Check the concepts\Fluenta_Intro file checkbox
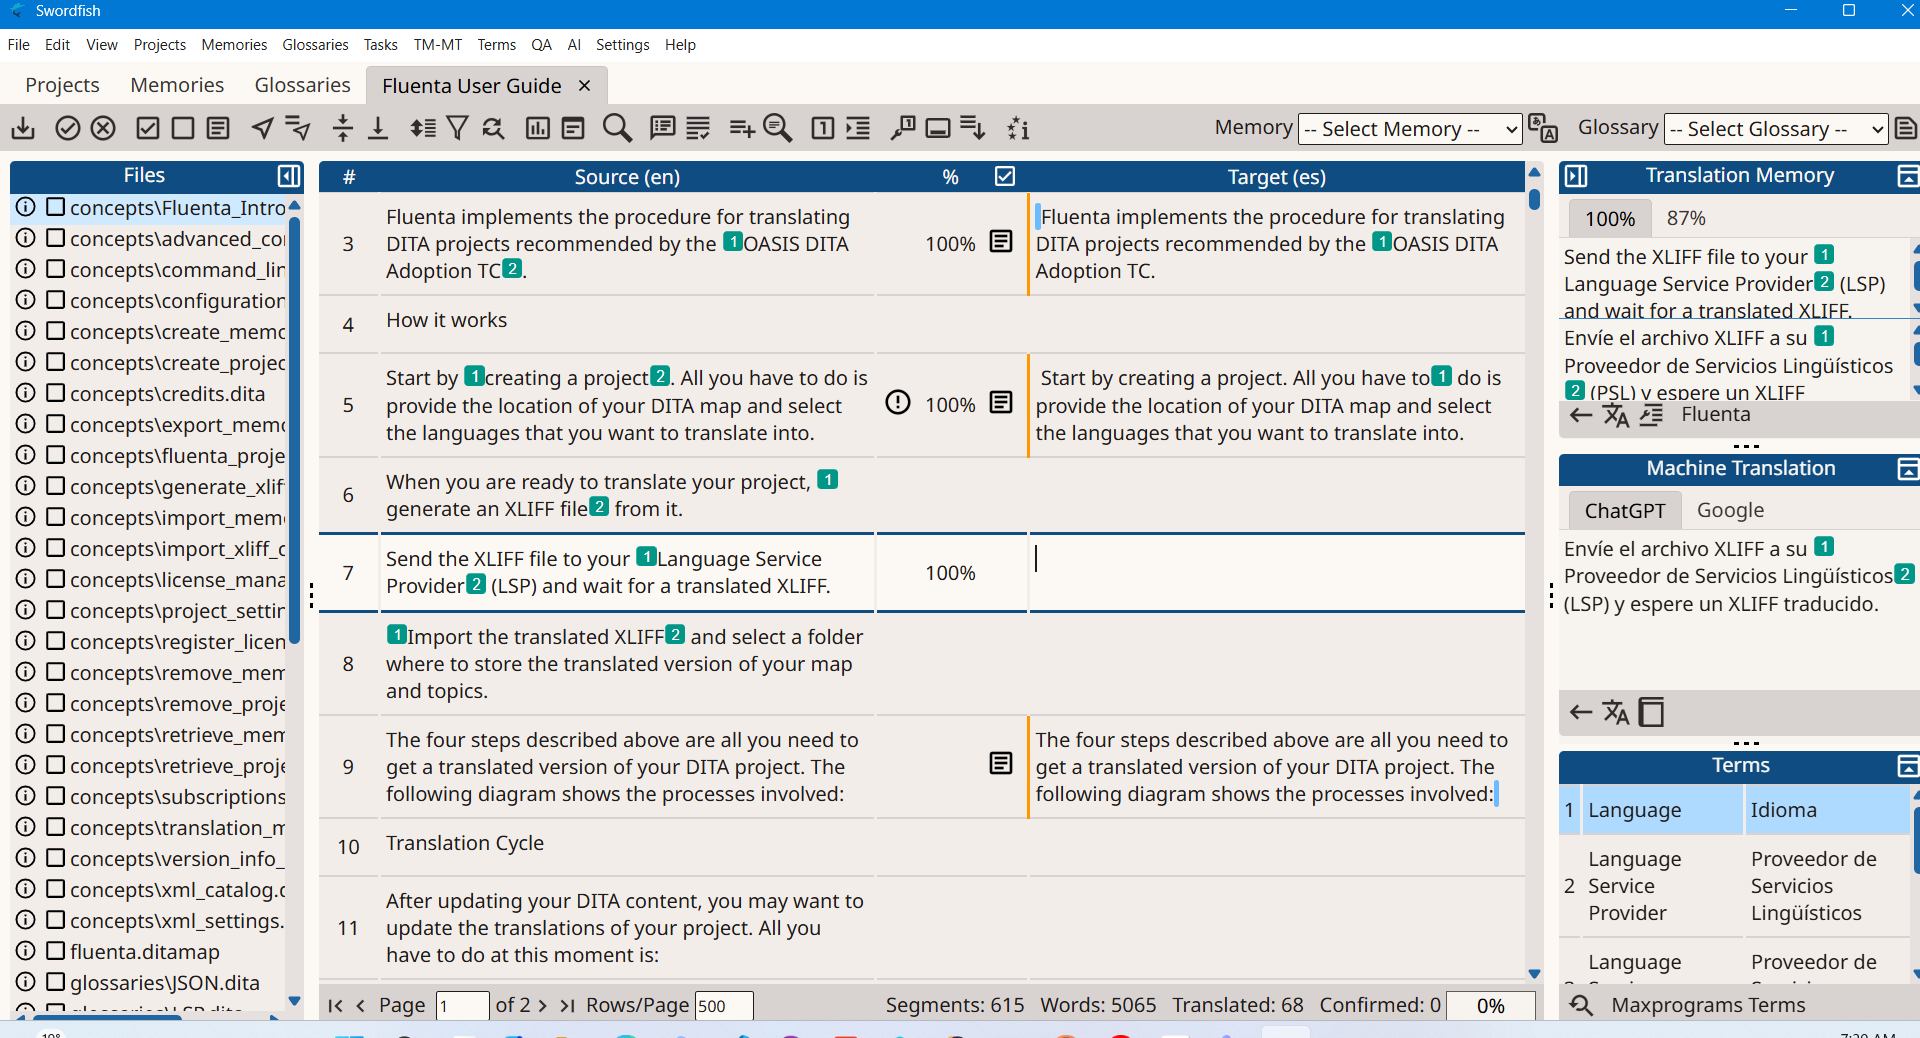Viewport: 1920px width, 1038px height. point(56,207)
